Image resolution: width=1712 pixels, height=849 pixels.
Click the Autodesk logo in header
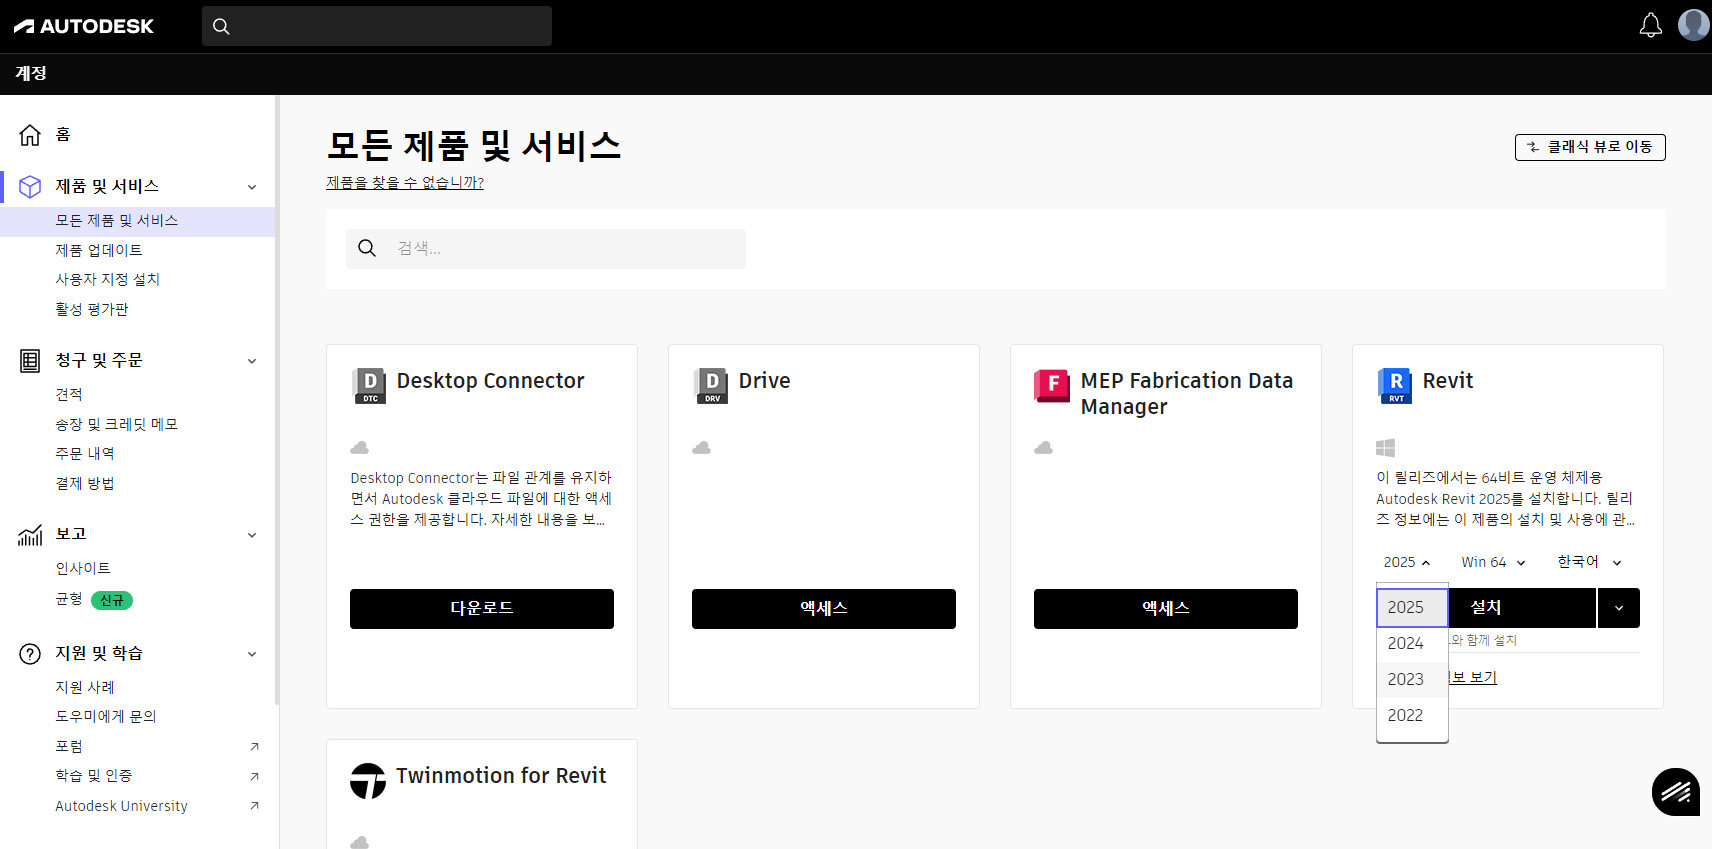84,26
